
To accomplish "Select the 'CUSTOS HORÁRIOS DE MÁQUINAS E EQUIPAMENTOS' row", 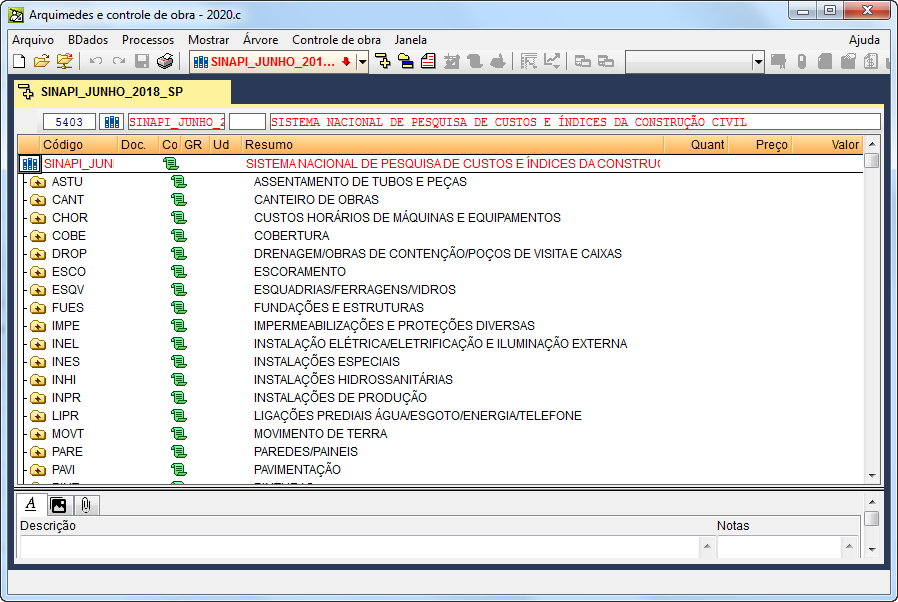I will pos(441,218).
